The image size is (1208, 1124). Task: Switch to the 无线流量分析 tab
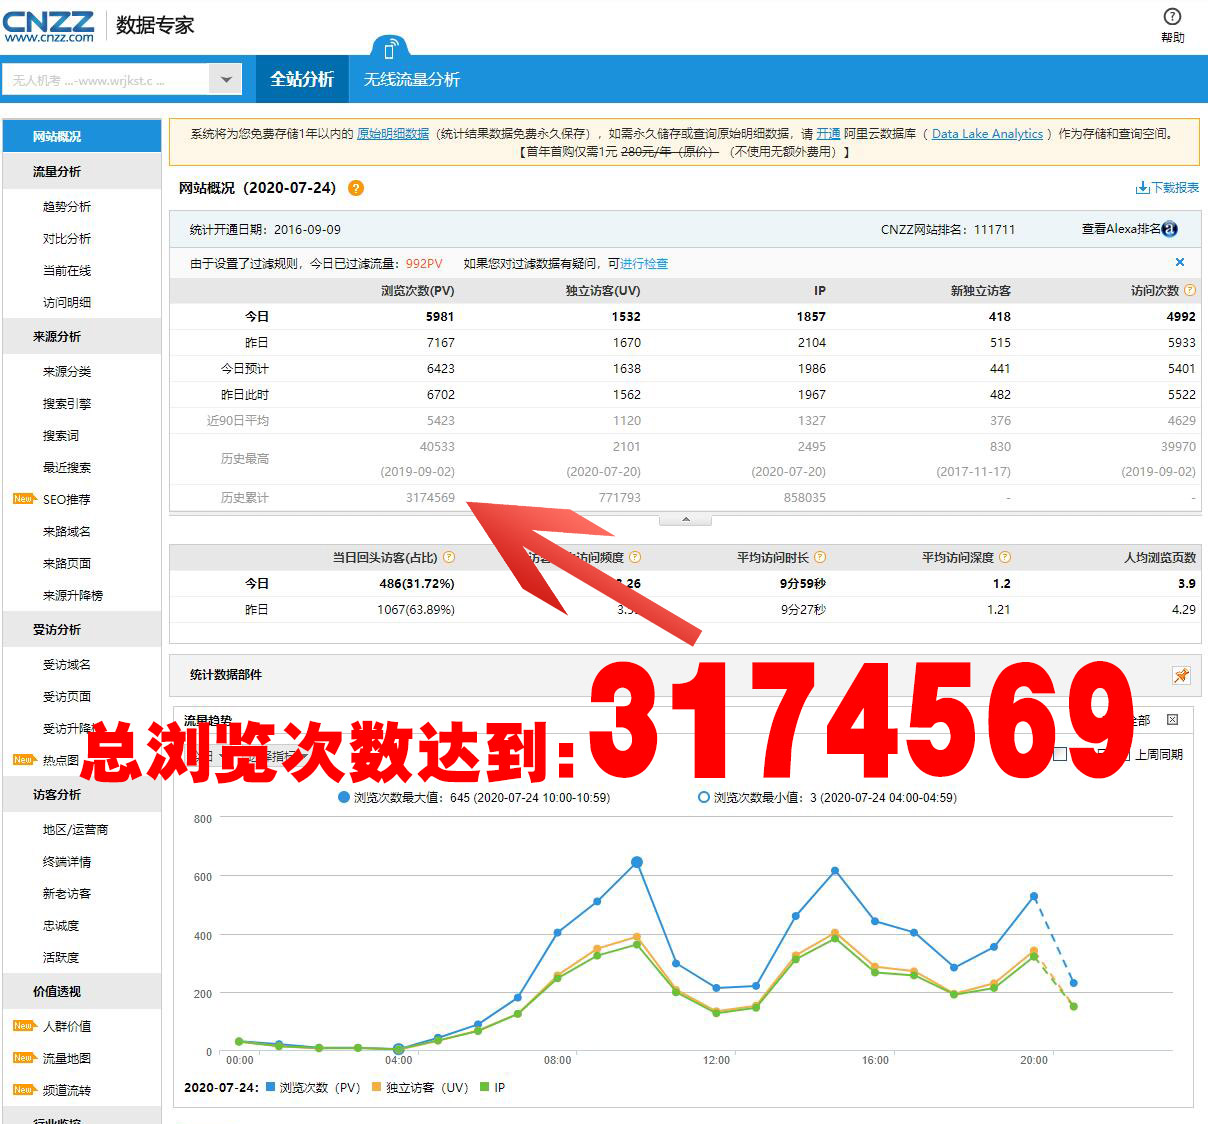pyautogui.click(x=411, y=79)
